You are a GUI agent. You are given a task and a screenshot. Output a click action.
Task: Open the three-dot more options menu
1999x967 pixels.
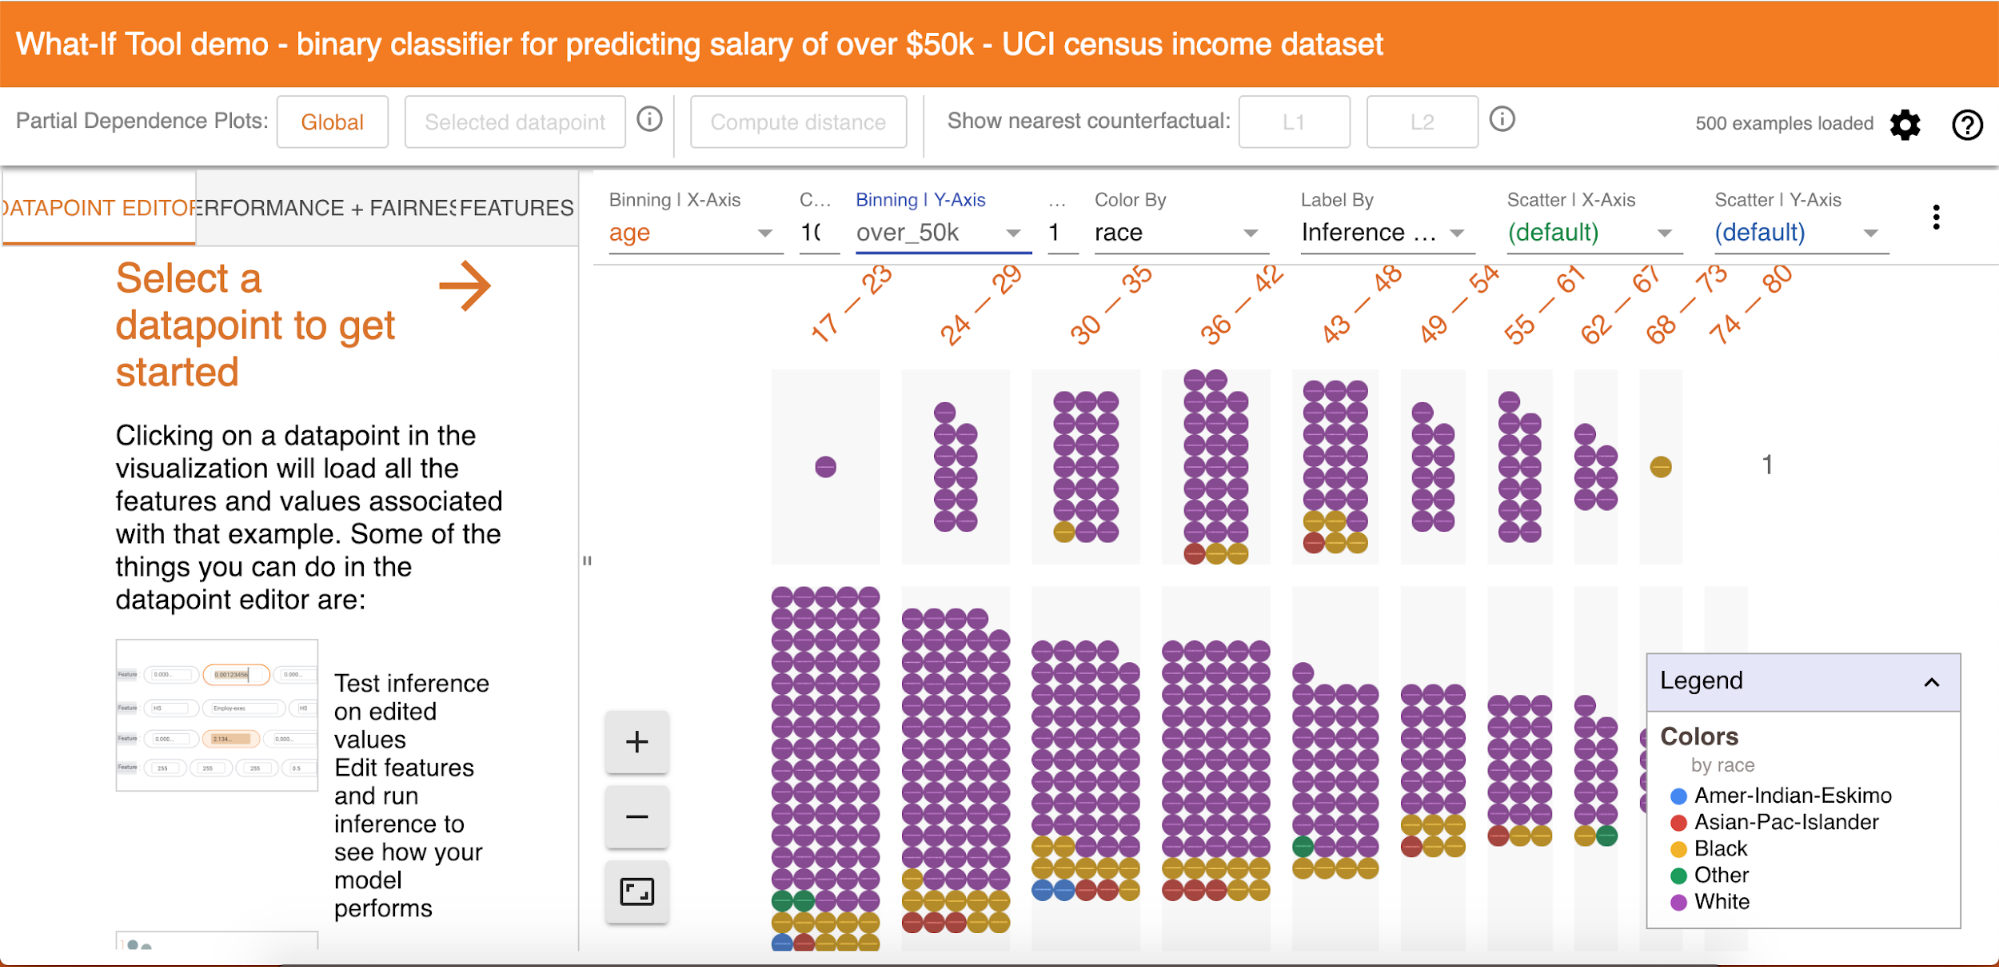[x=1936, y=217]
